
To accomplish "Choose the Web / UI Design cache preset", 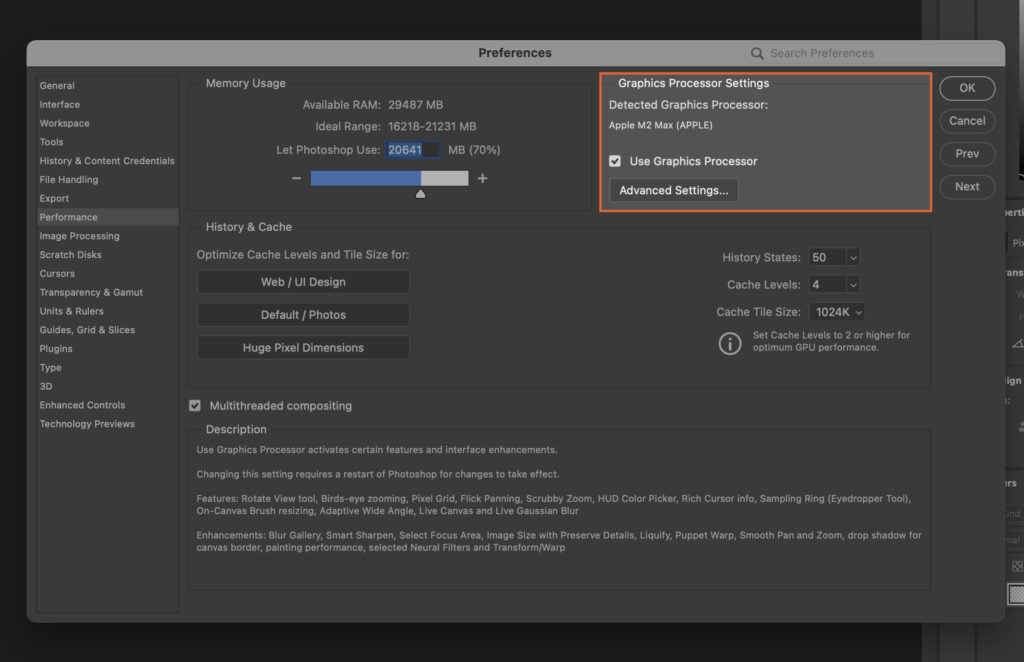I will (x=303, y=281).
